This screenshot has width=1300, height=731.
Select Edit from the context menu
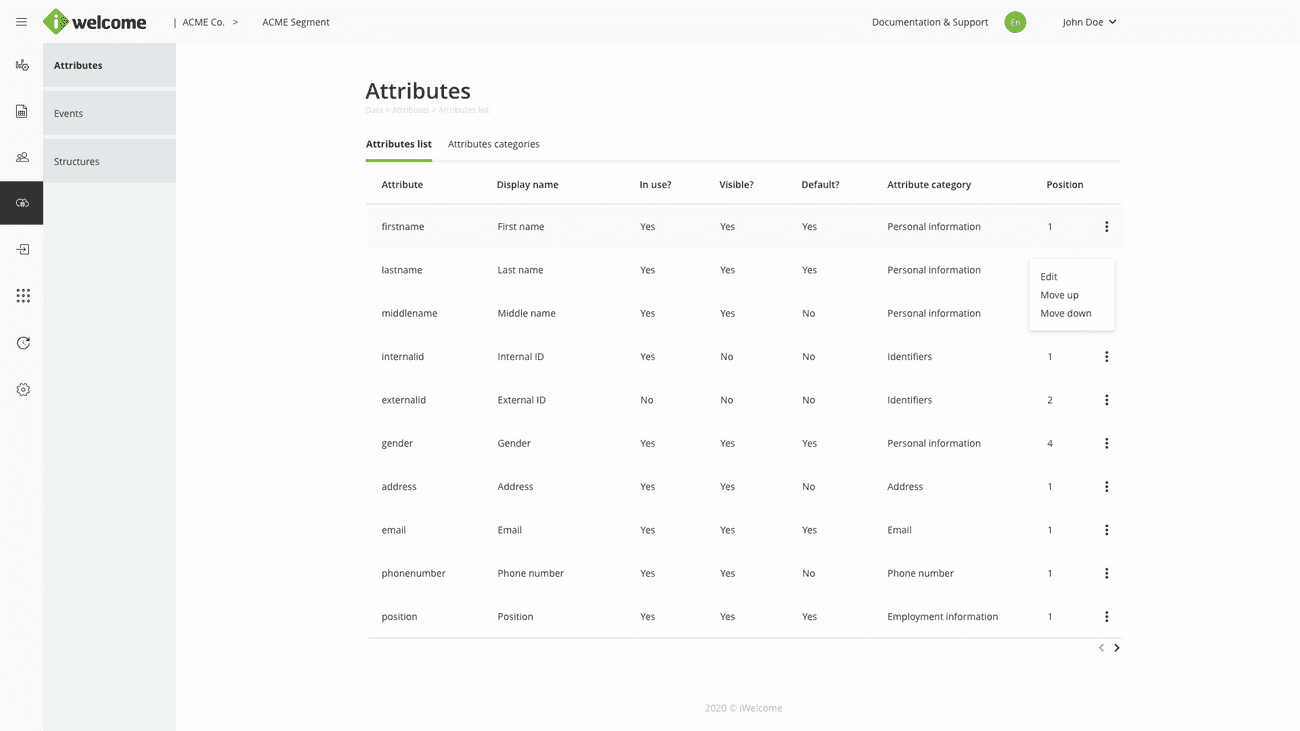click(1048, 277)
